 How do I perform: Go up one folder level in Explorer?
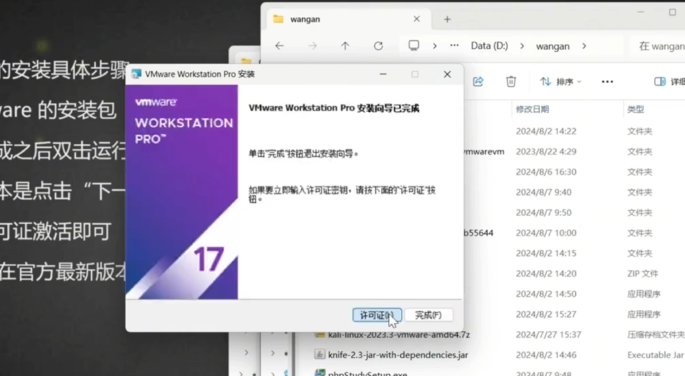(x=345, y=46)
